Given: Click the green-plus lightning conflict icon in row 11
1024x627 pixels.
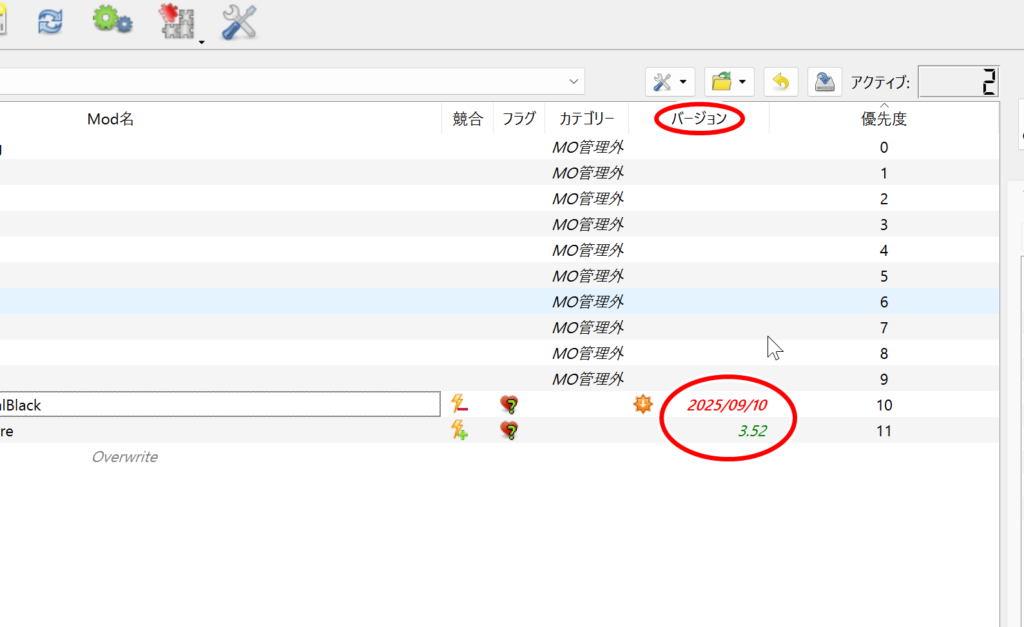Looking at the screenshot, I should [459, 431].
